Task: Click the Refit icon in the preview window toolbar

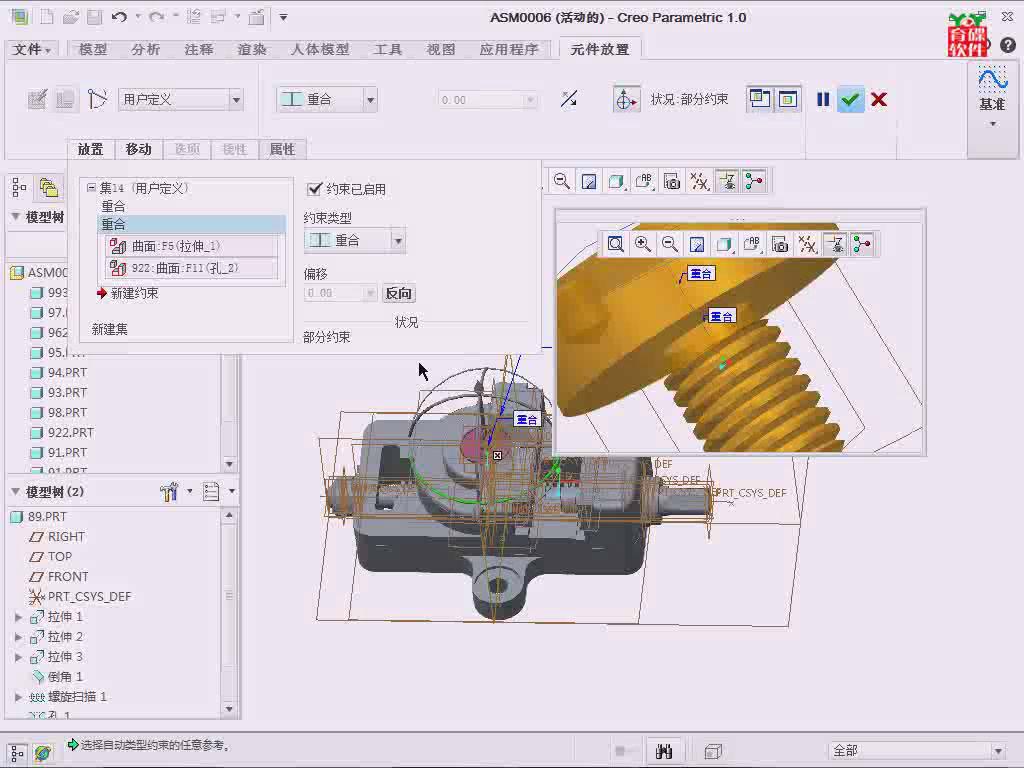Action: pos(615,244)
